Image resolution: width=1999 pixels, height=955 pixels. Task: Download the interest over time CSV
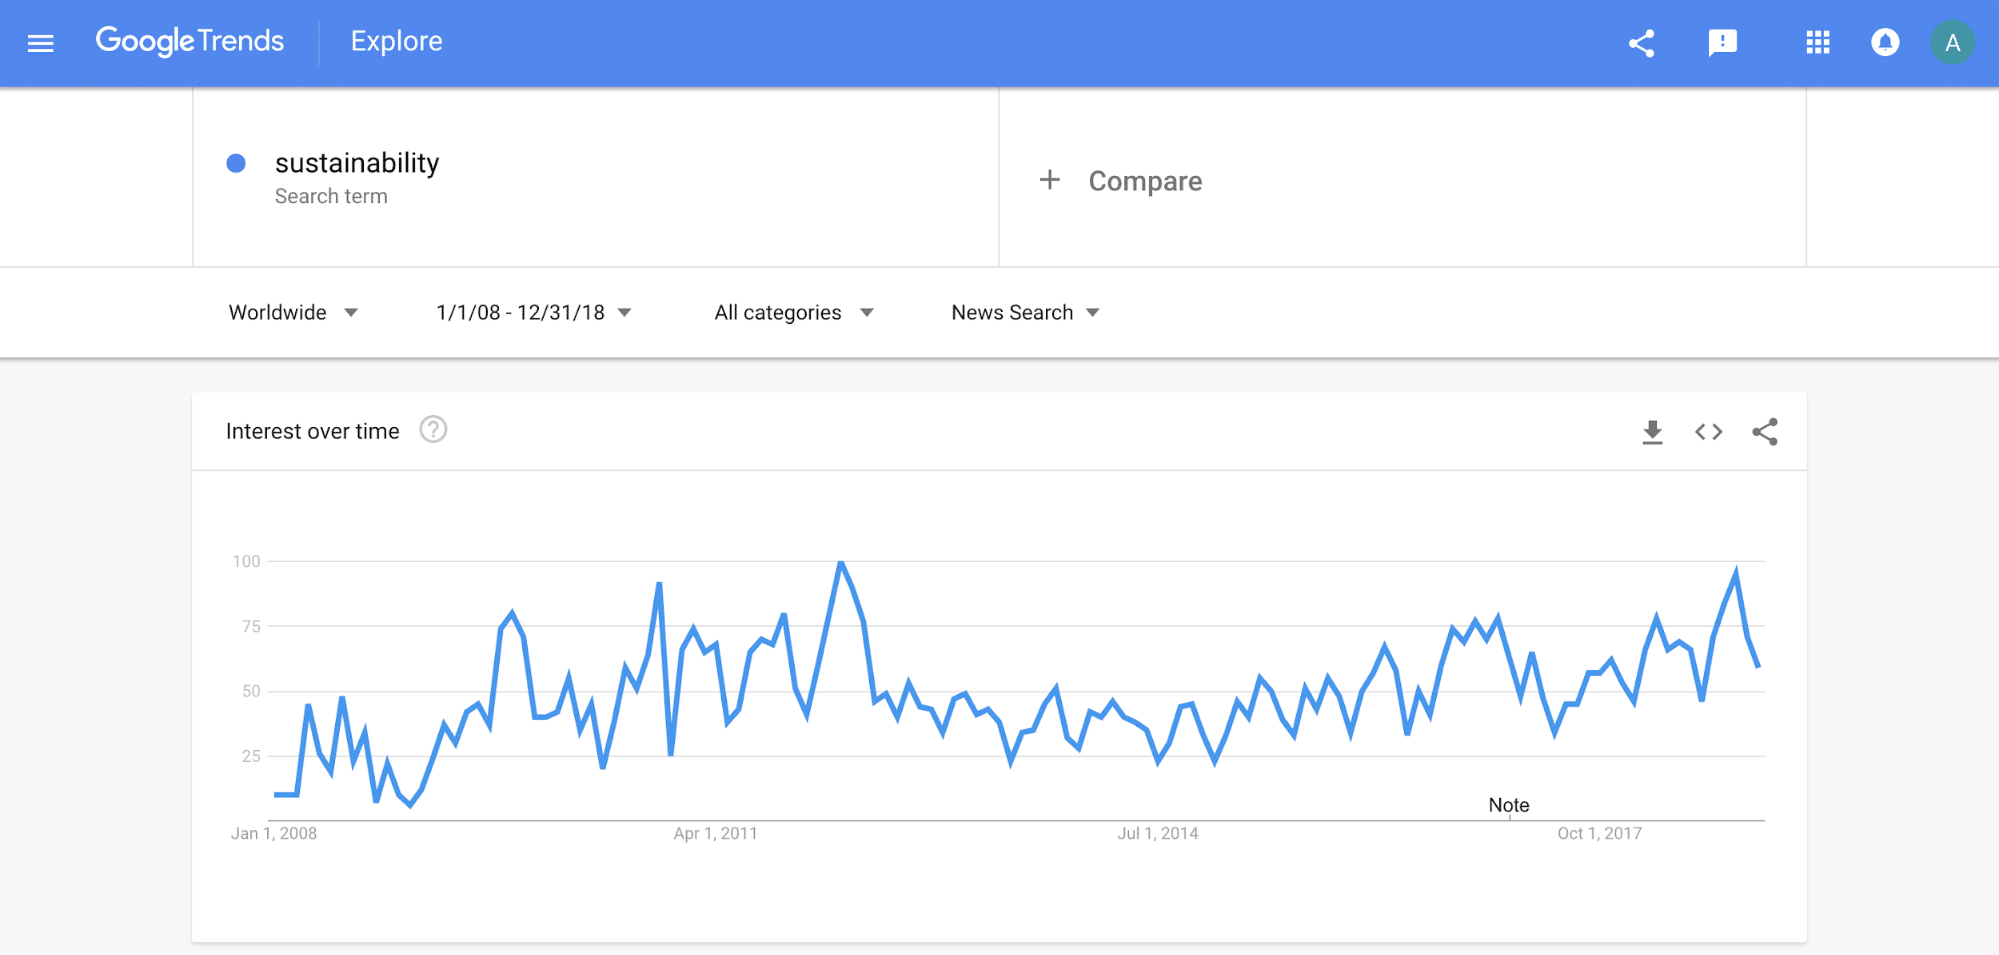click(x=1652, y=432)
